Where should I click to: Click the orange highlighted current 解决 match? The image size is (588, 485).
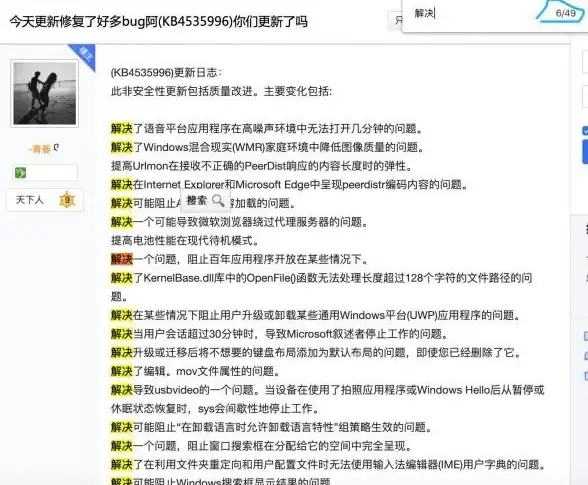click(122, 259)
